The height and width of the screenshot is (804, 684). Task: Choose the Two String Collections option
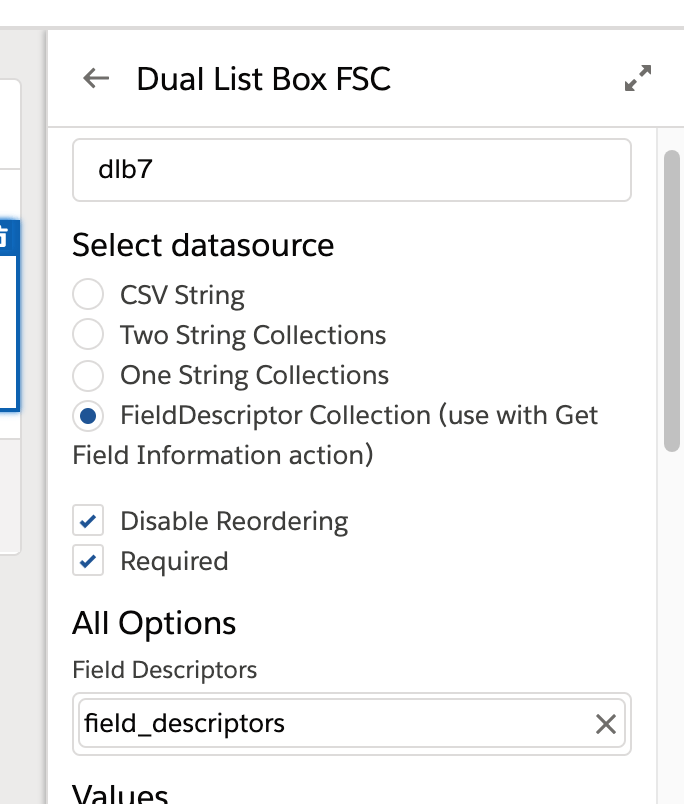(88, 334)
